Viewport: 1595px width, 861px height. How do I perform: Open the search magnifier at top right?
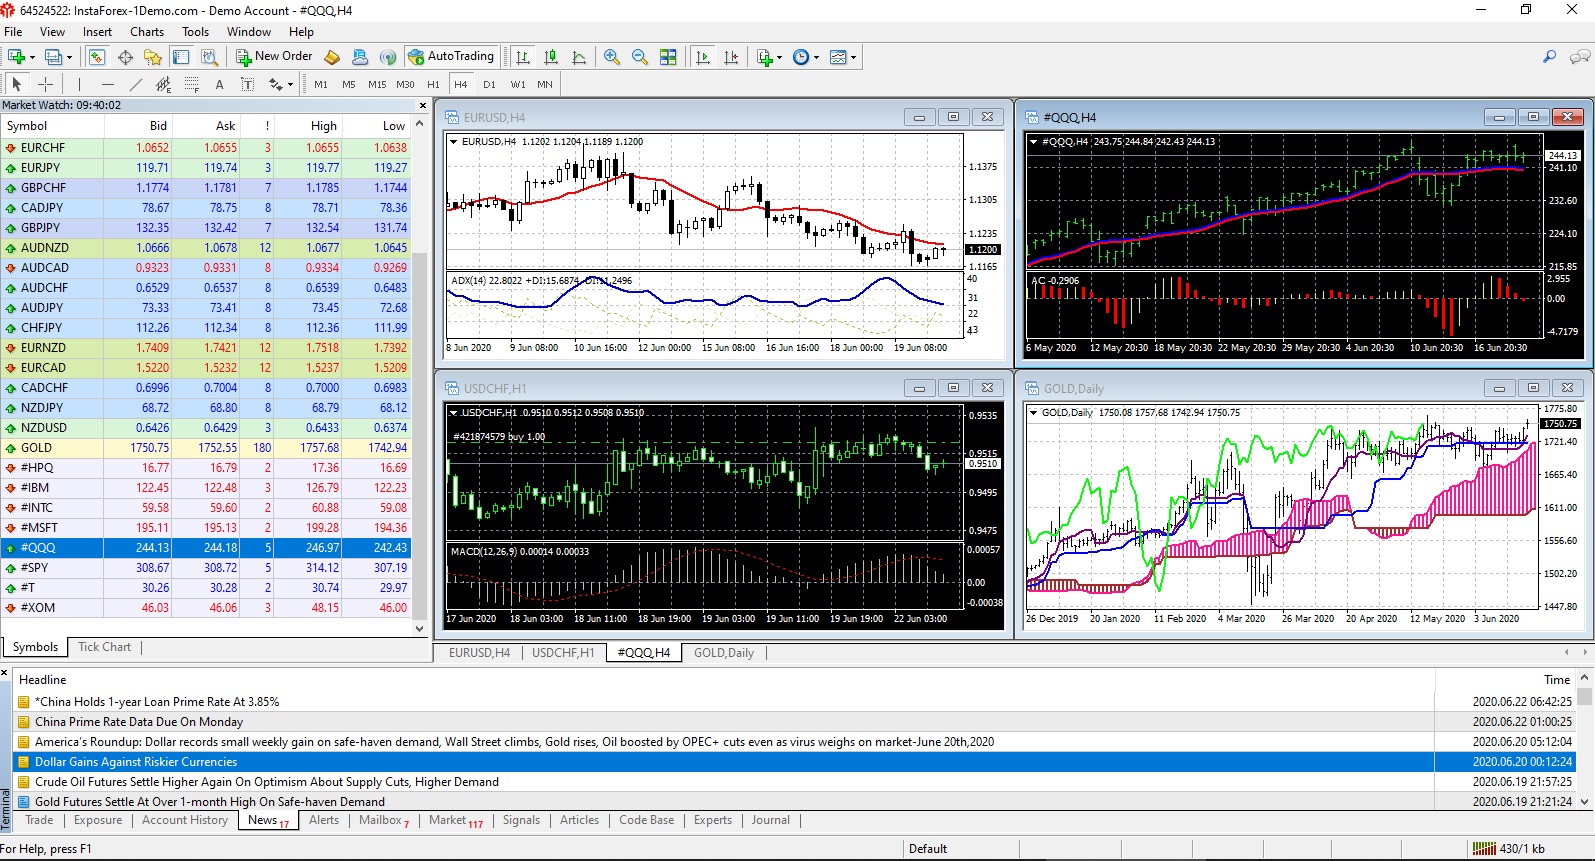1549,57
